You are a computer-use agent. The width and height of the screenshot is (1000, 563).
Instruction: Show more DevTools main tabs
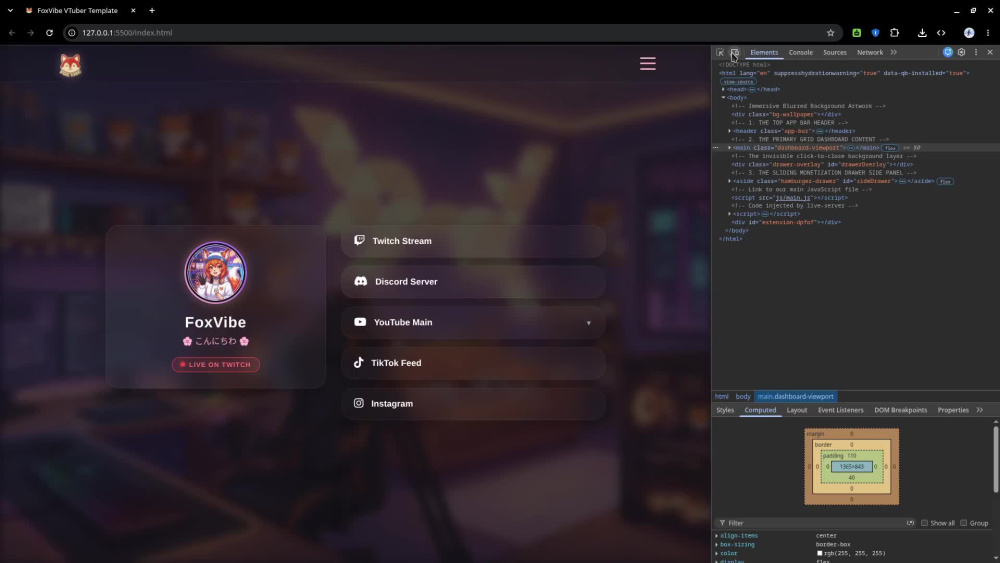(x=893, y=52)
